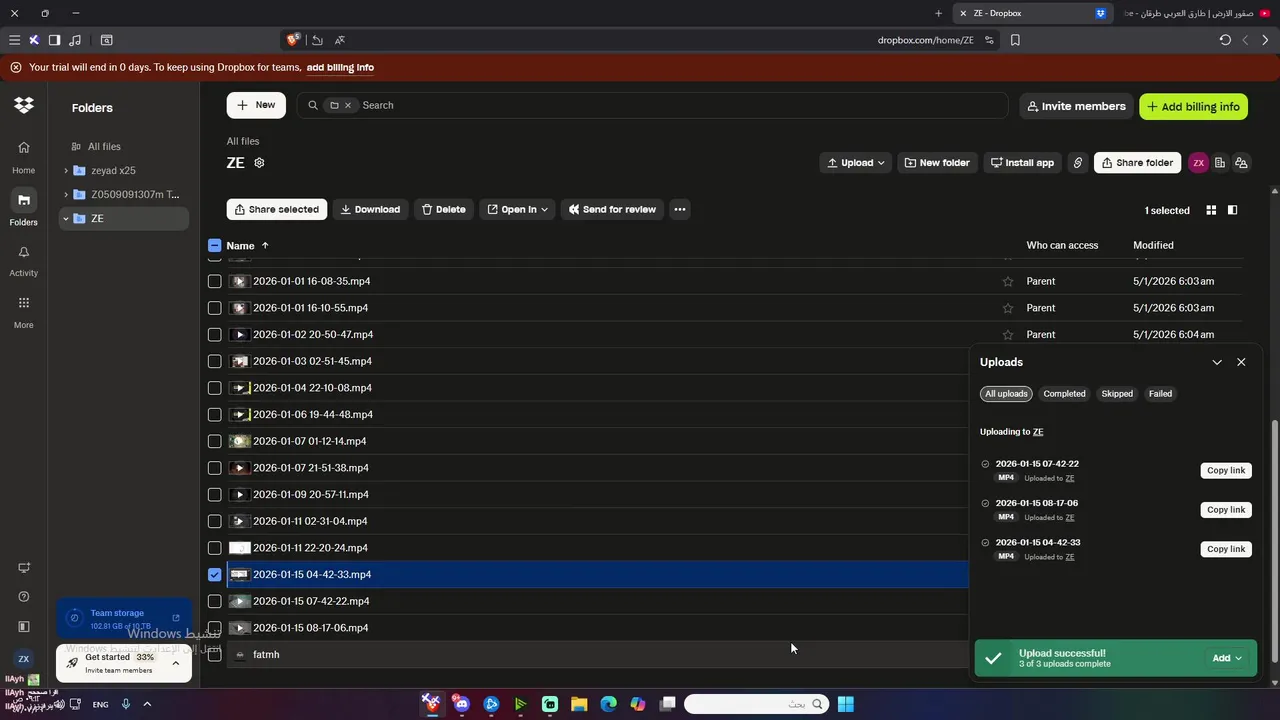Open the Open in dropdown
The width and height of the screenshot is (1280, 720).
pyautogui.click(x=518, y=210)
